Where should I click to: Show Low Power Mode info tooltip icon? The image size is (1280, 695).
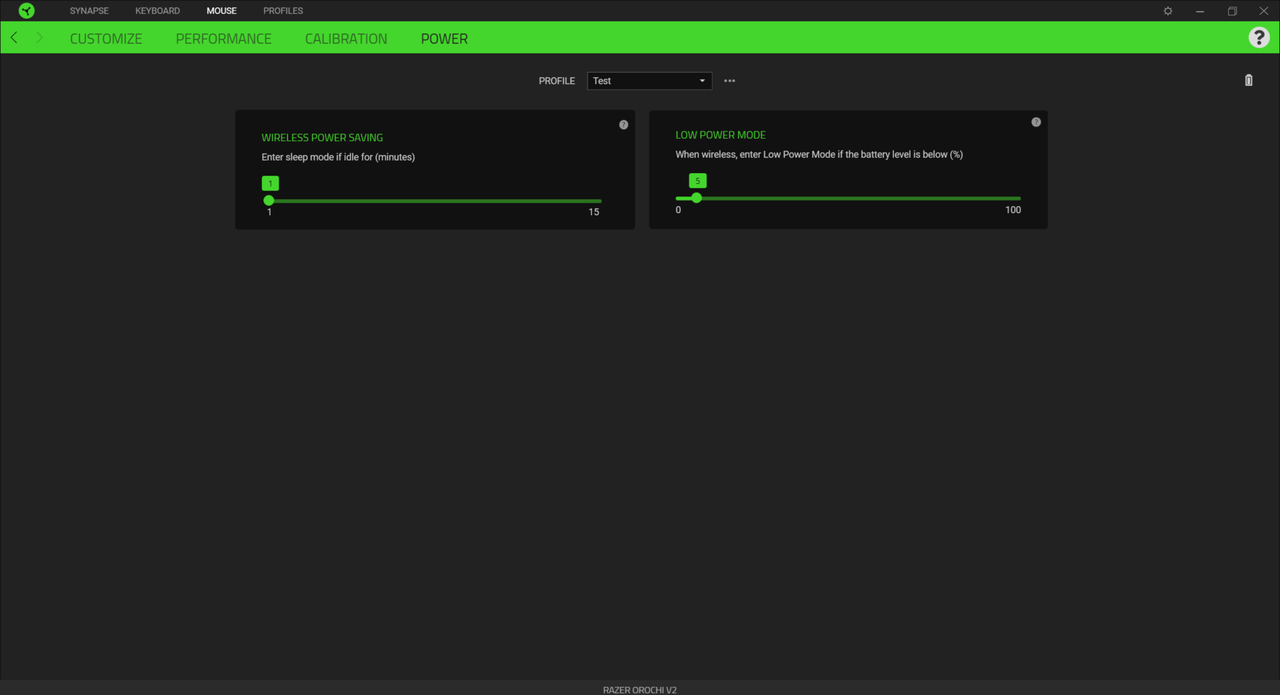point(1036,122)
